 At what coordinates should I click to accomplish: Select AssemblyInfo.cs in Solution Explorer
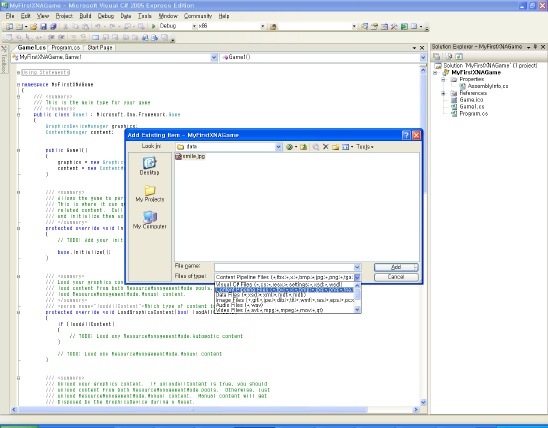click(x=484, y=86)
